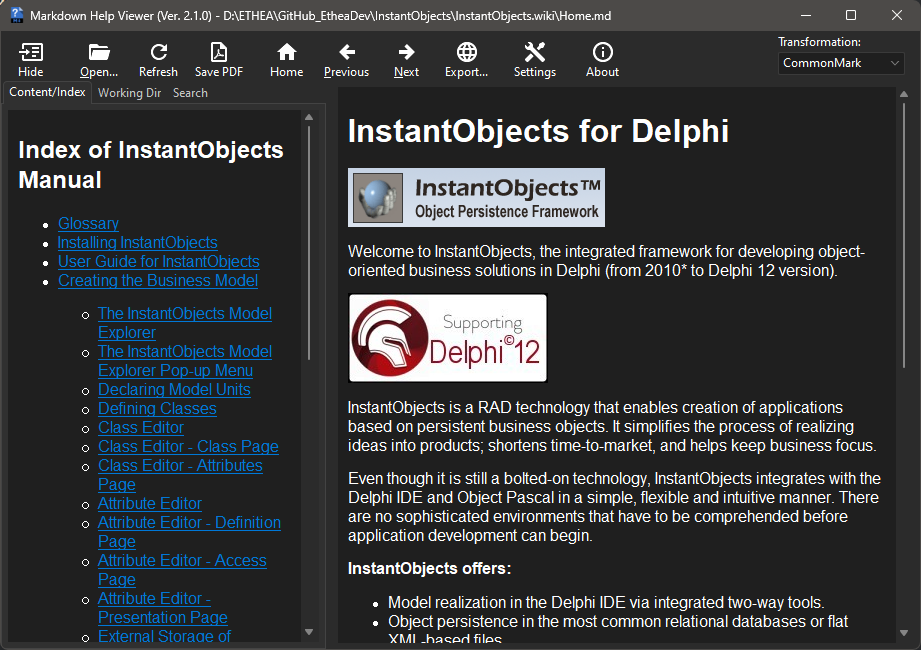This screenshot has height=650, width=921.
Task: Click index panel scroll down arrow
Action: [309, 632]
